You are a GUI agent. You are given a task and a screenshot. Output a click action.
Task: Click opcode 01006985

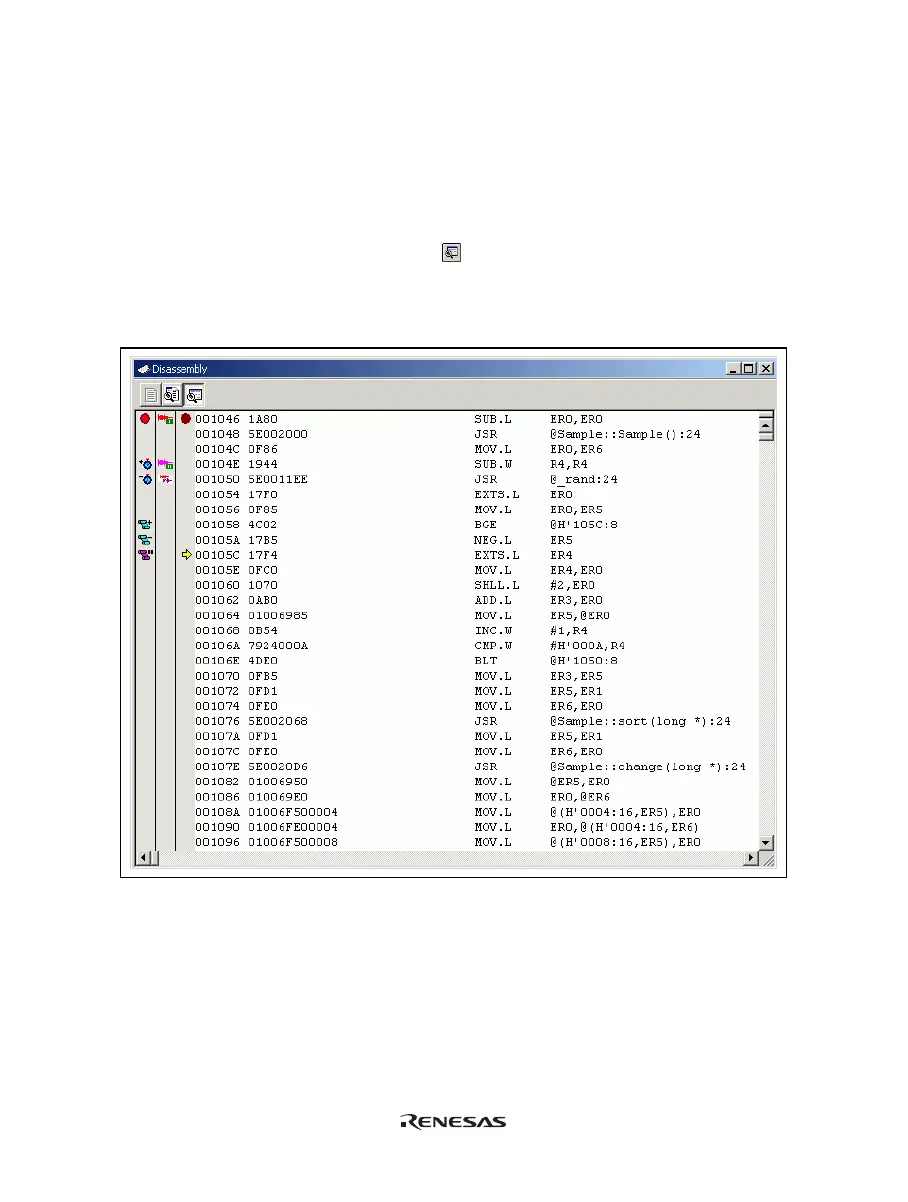pyautogui.click(x=278, y=615)
